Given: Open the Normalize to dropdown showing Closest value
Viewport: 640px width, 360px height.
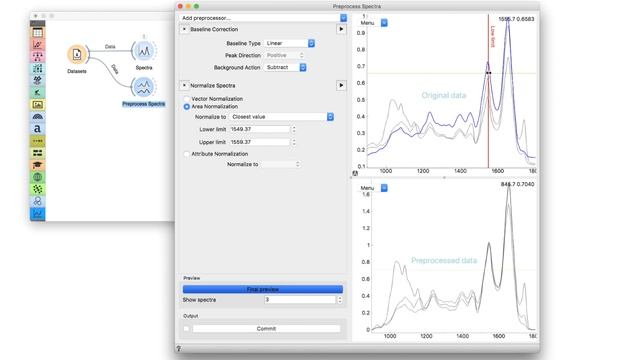Looking at the screenshot, I should (282, 117).
